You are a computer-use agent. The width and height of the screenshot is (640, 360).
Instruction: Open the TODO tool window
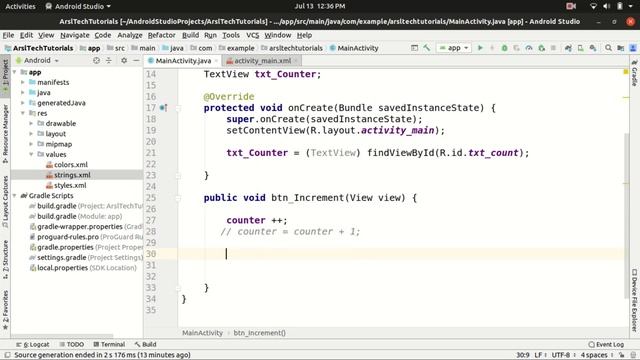tap(72, 344)
